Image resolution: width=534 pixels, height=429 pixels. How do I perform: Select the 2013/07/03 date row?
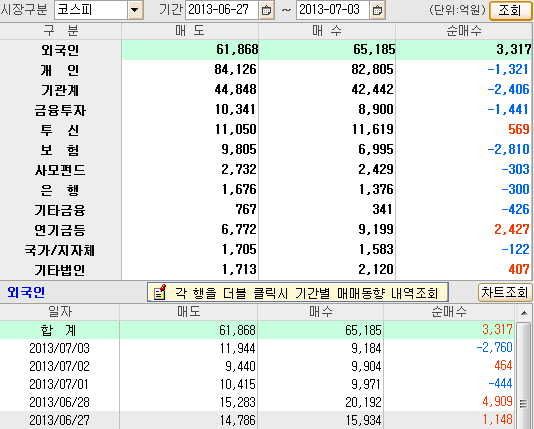[258, 348]
